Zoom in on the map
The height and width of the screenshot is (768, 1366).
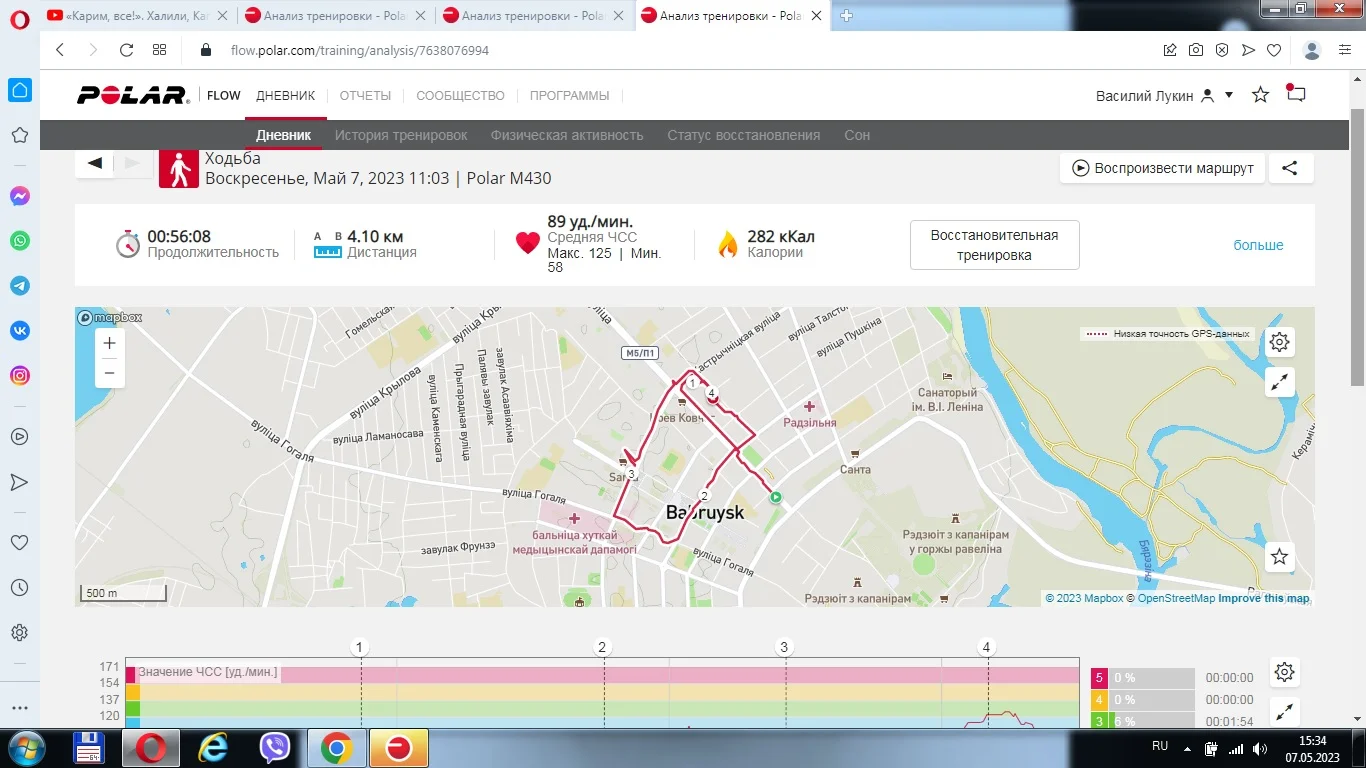point(110,343)
